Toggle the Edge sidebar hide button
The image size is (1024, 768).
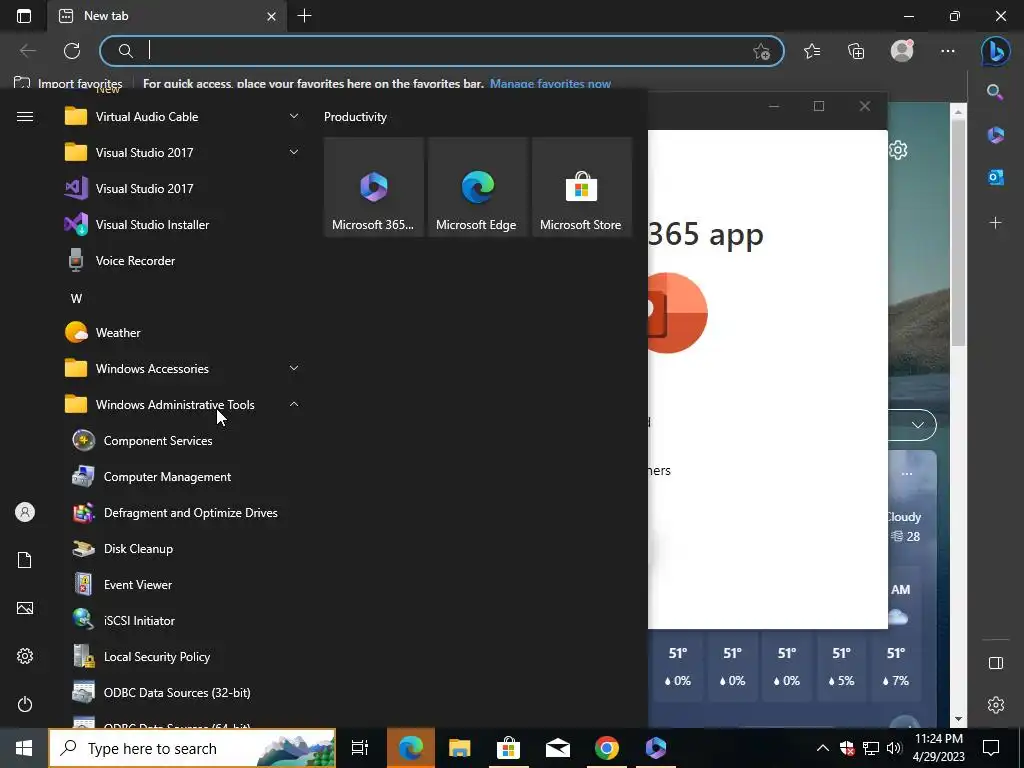pyautogui.click(x=995, y=664)
